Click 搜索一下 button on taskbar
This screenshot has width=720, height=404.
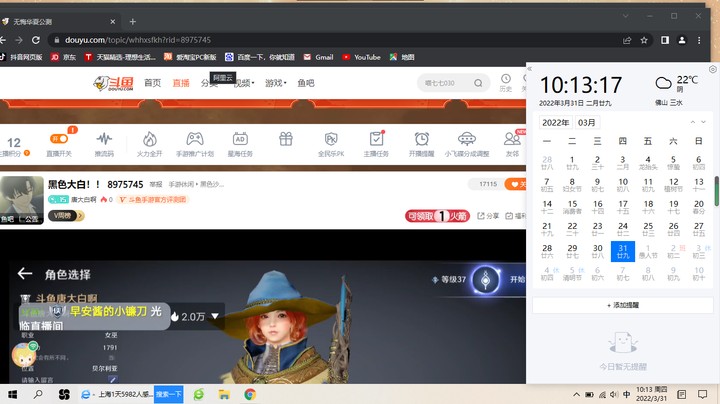pyautogui.click(x=169, y=394)
